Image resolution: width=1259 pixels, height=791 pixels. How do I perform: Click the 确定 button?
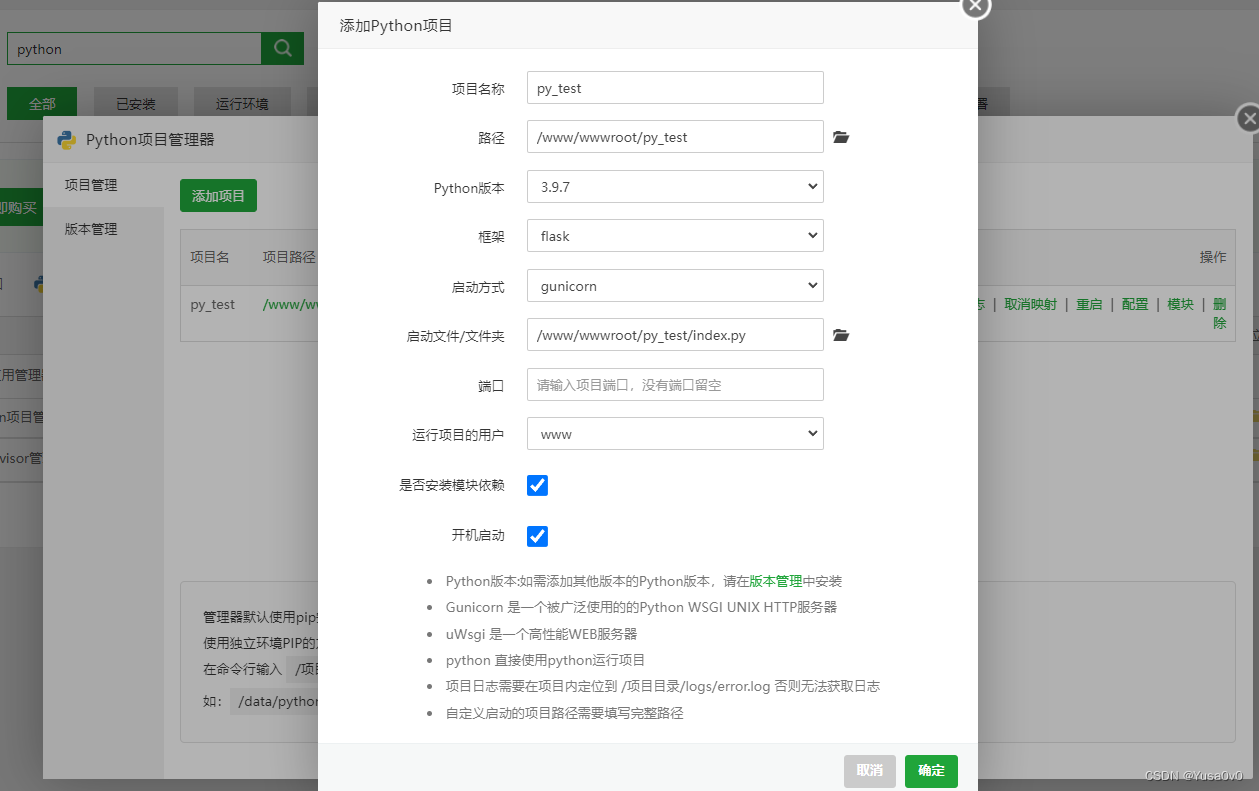931,771
